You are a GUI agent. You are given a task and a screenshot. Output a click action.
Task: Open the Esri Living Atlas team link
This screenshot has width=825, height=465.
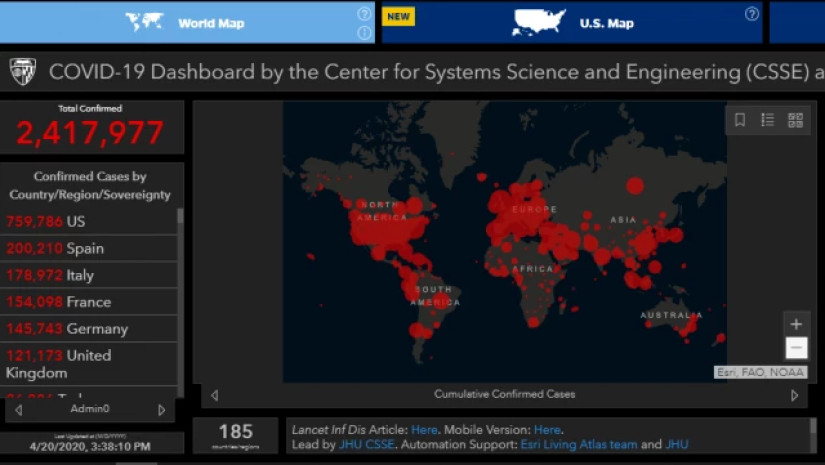point(579,444)
